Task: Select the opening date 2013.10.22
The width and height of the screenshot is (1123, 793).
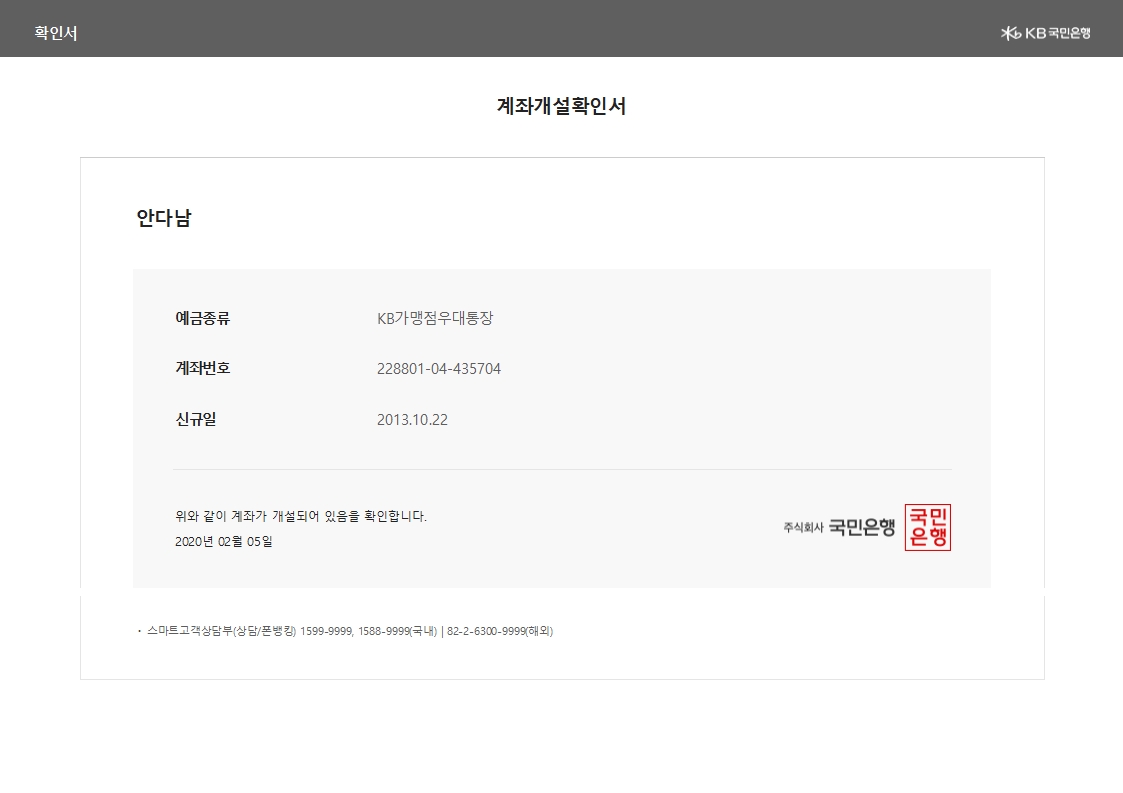Action: 412,419
